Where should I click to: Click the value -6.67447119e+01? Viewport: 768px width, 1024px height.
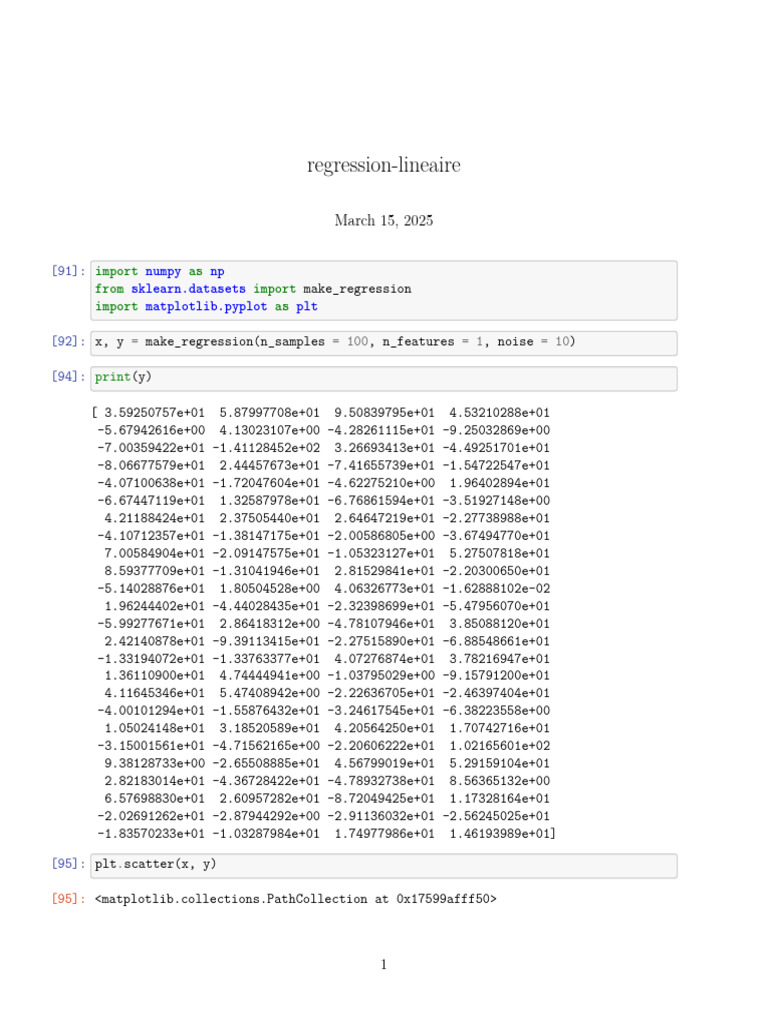pos(151,501)
